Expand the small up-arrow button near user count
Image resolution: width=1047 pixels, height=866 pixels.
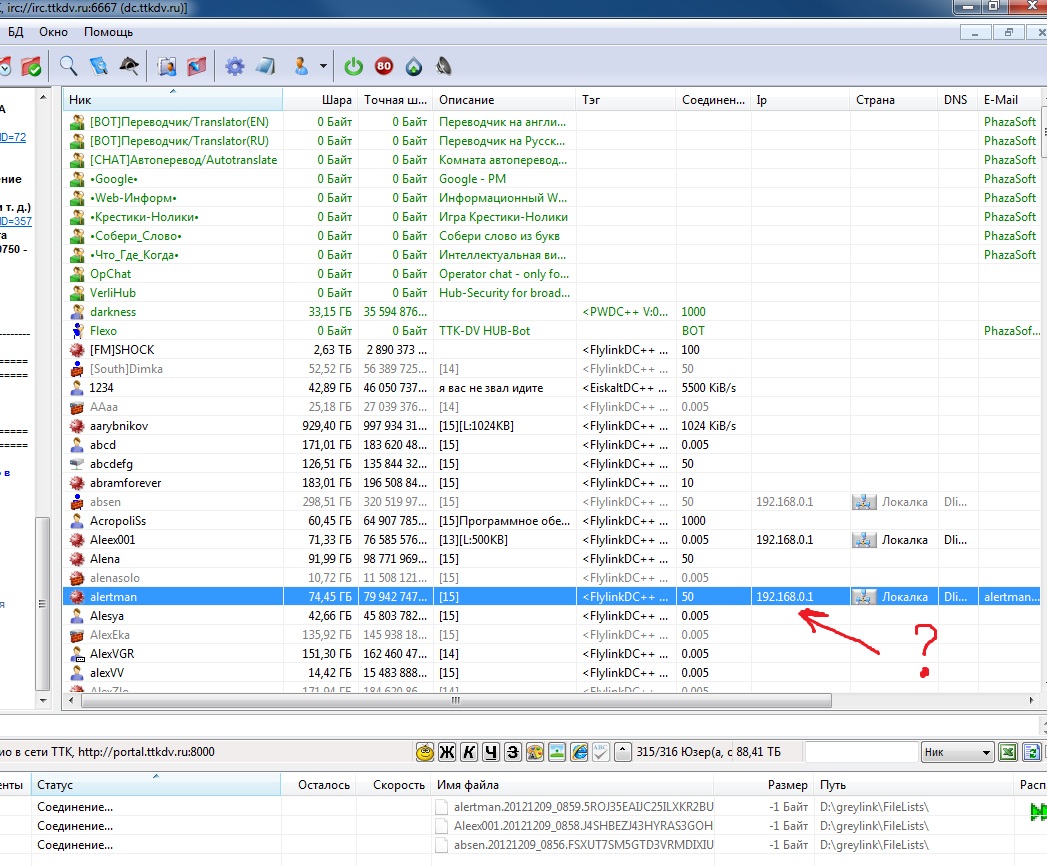pyautogui.click(x=622, y=752)
